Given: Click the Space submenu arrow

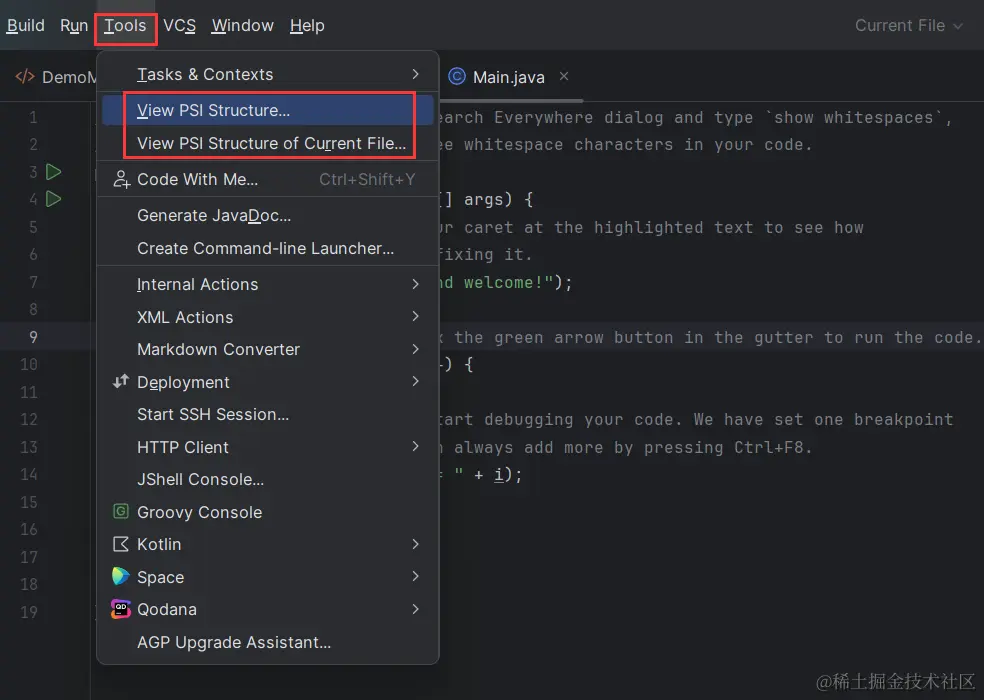Looking at the screenshot, I should [415, 576].
